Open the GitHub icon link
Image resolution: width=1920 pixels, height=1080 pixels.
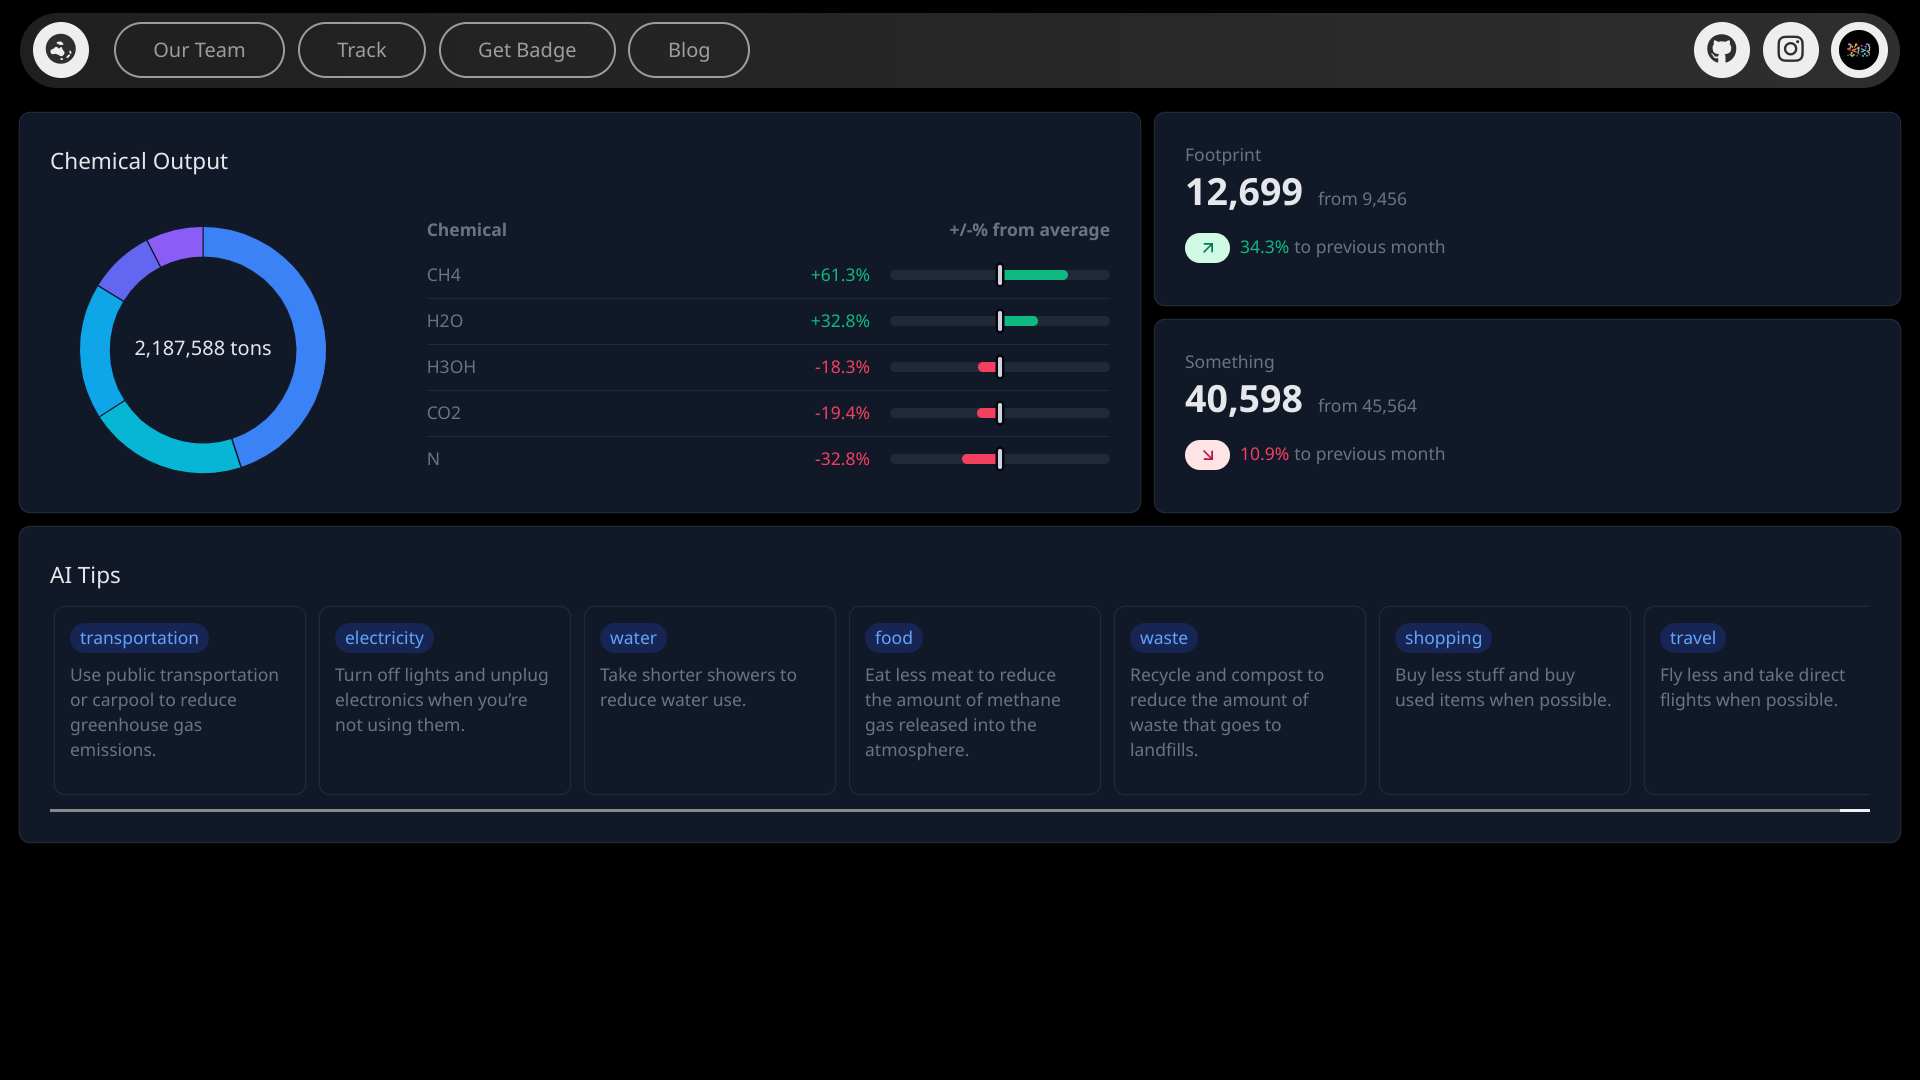(x=1721, y=50)
